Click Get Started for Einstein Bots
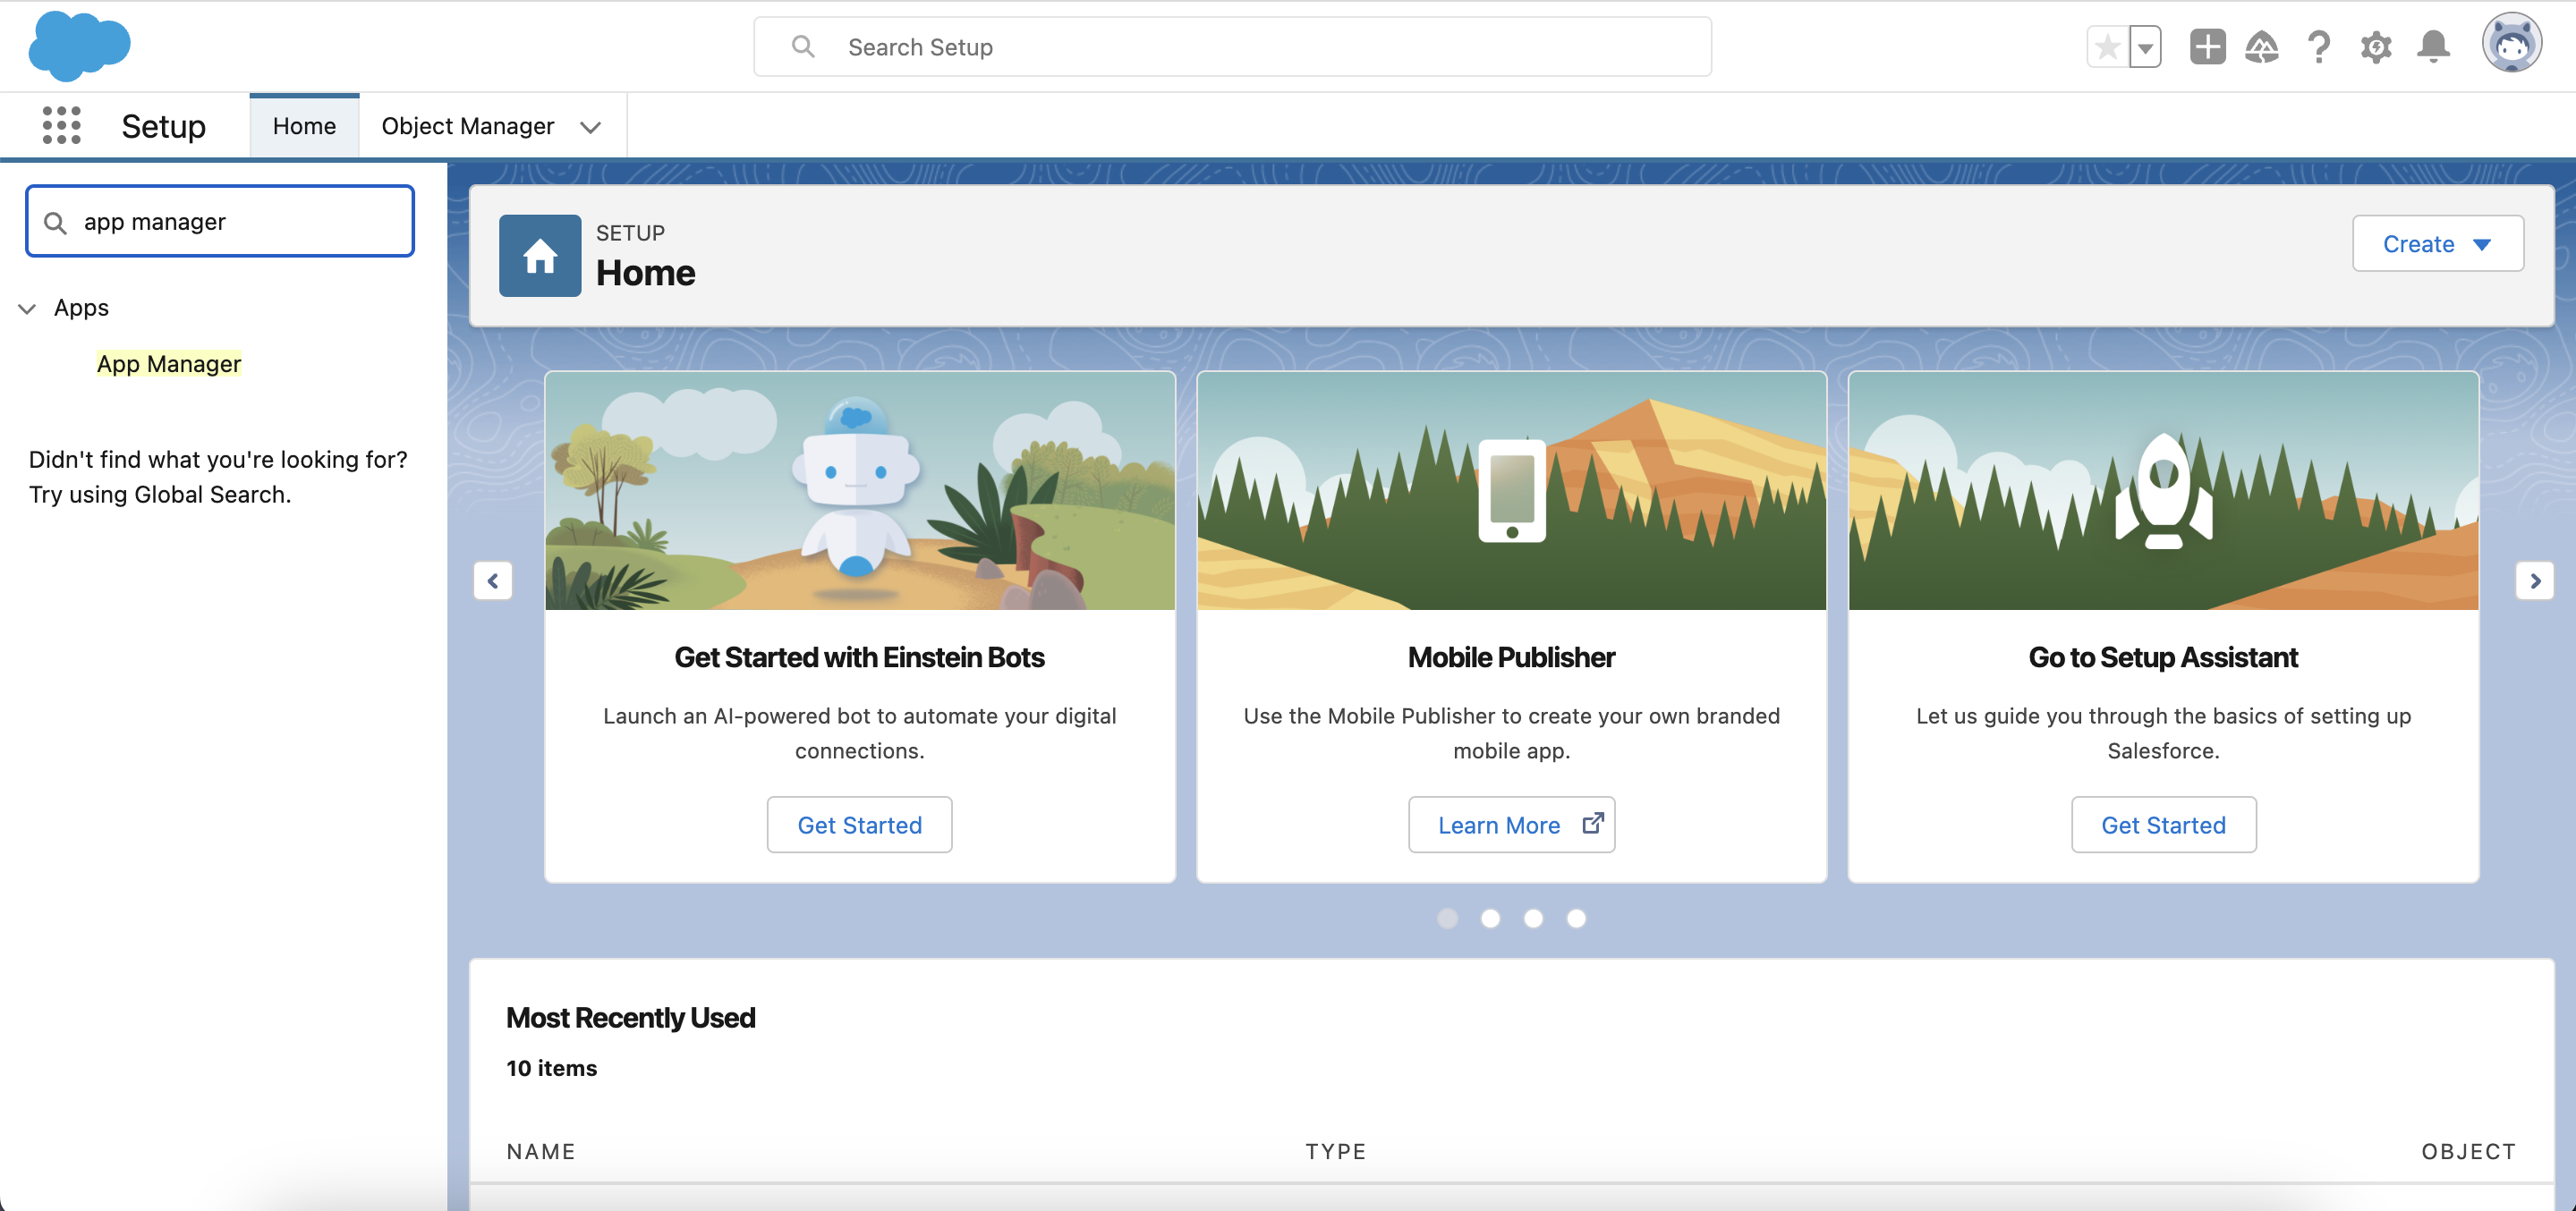Viewport: 2576px width, 1211px height. [859, 823]
